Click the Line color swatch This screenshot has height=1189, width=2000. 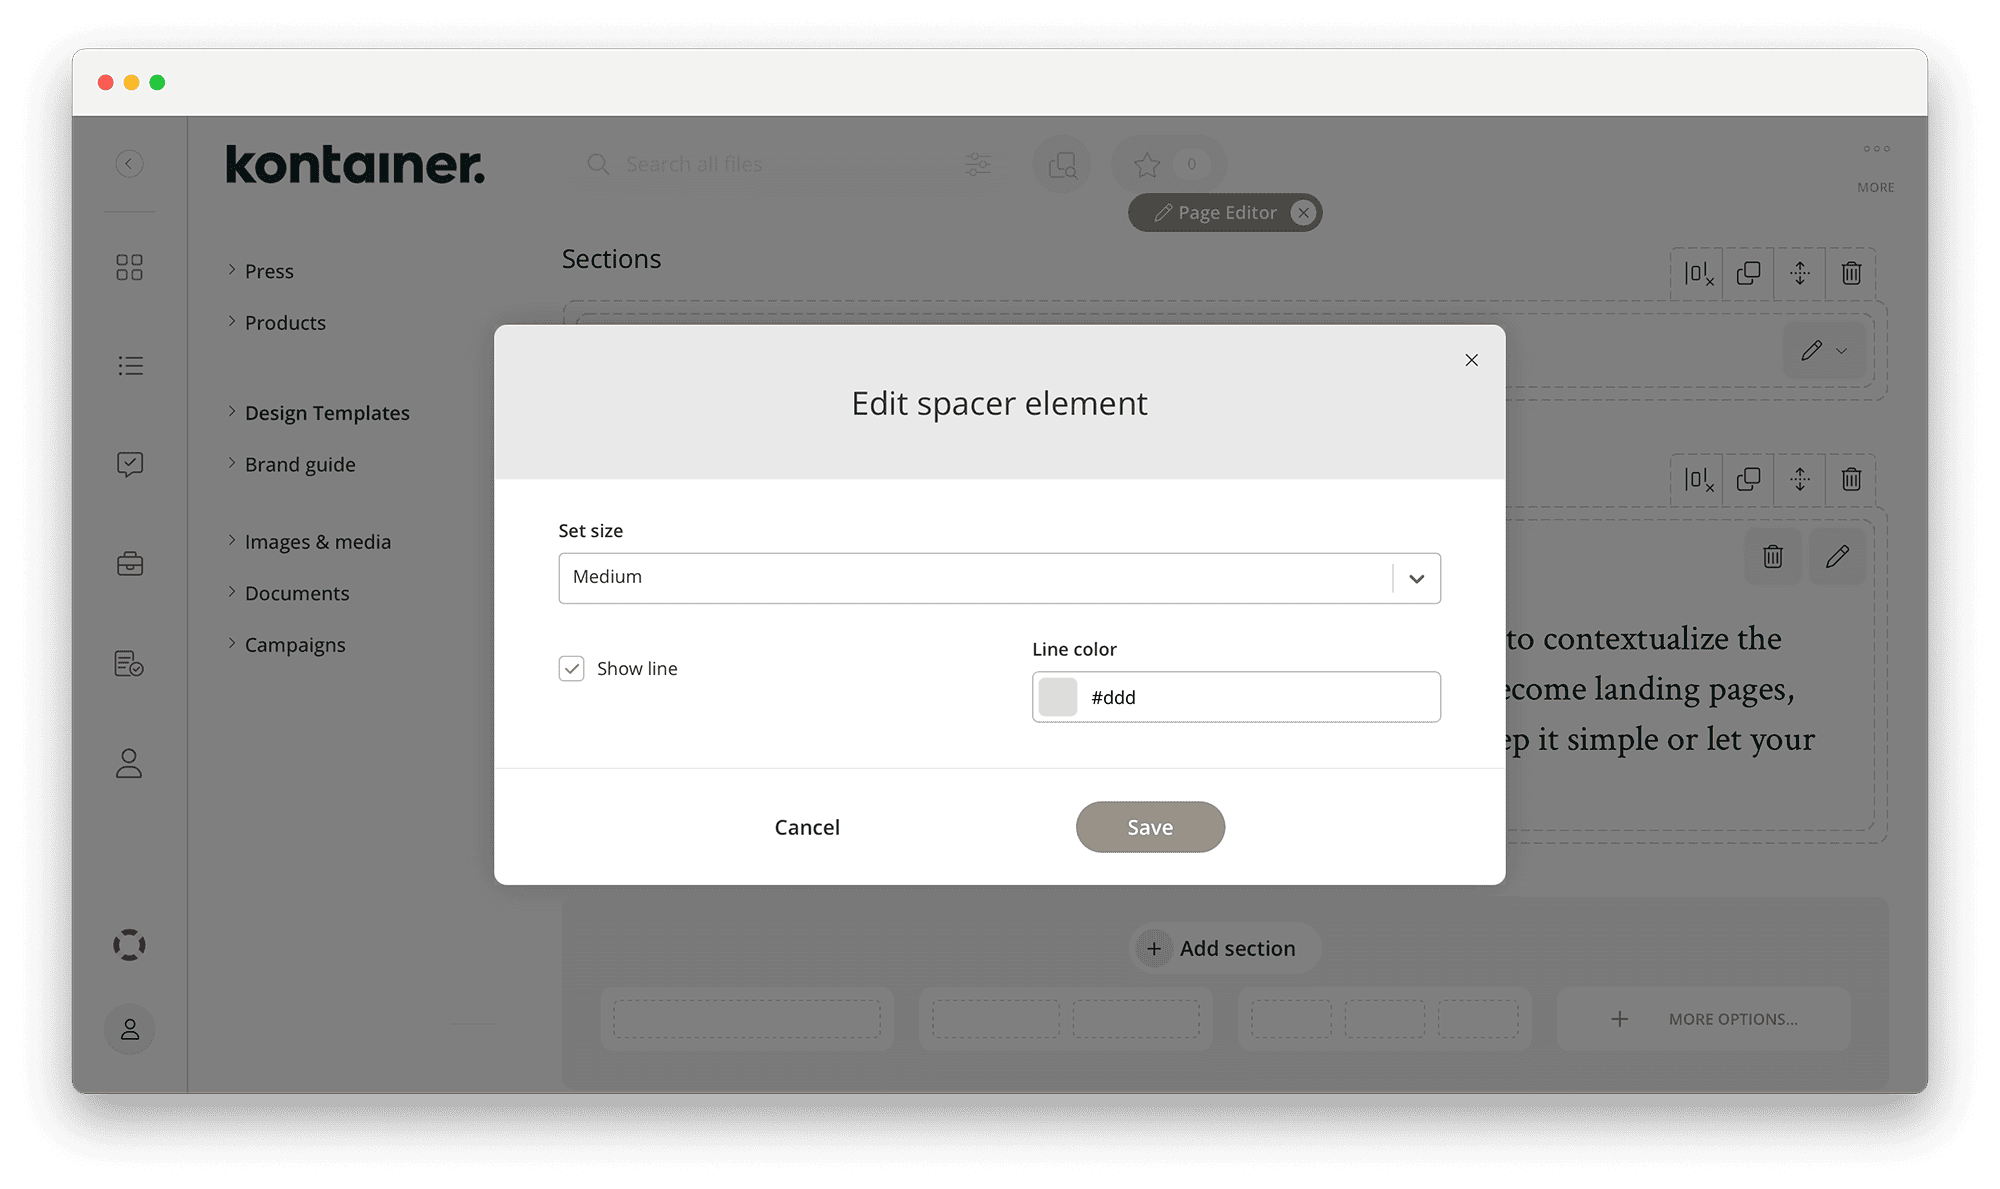(x=1057, y=696)
